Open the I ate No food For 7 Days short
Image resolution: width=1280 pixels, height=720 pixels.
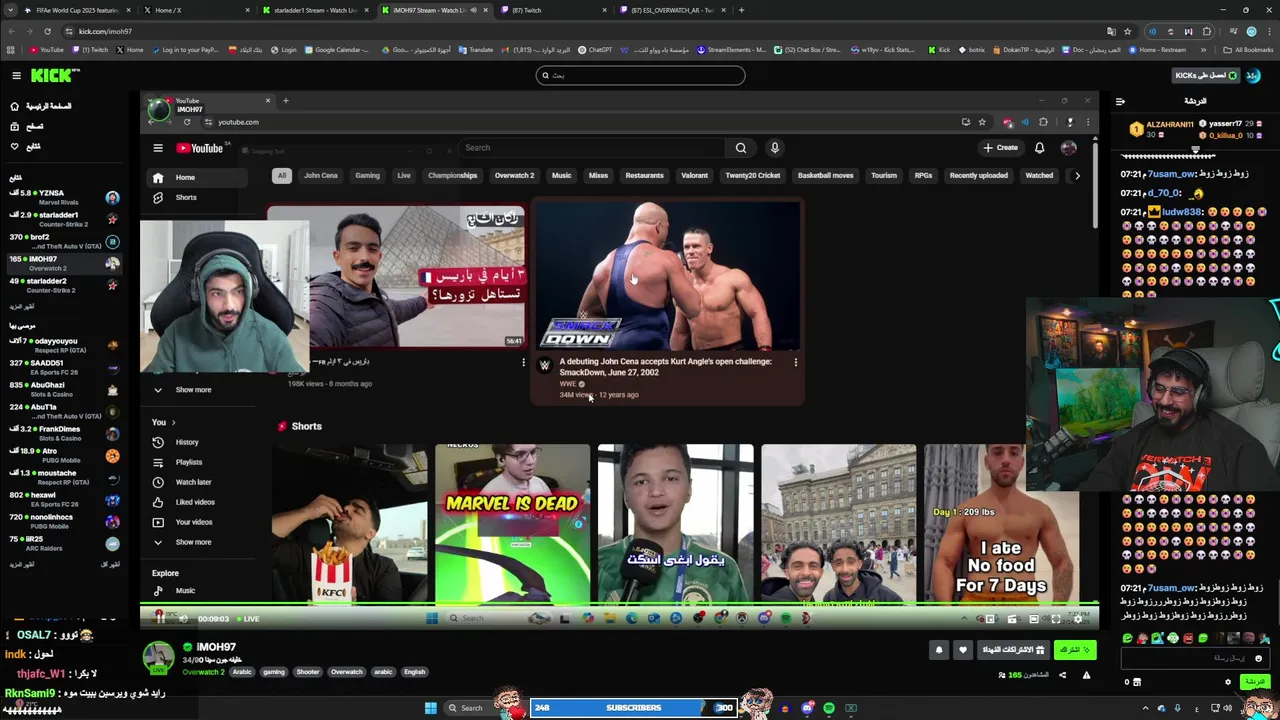coord(1001,523)
